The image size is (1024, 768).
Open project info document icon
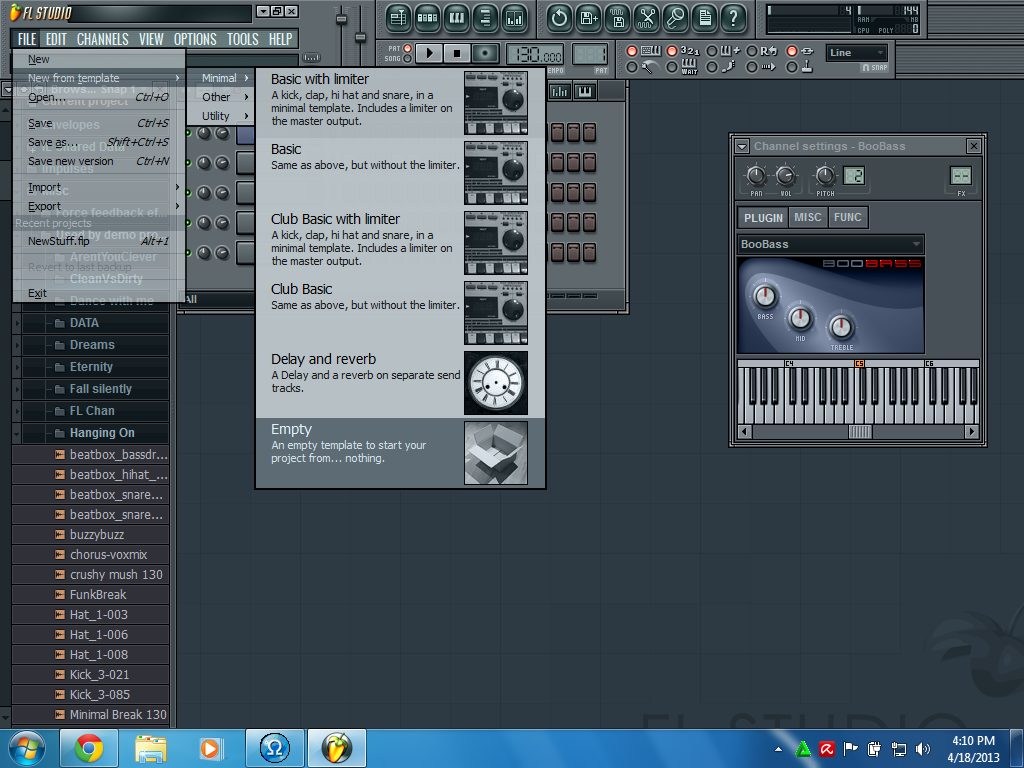[705, 18]
